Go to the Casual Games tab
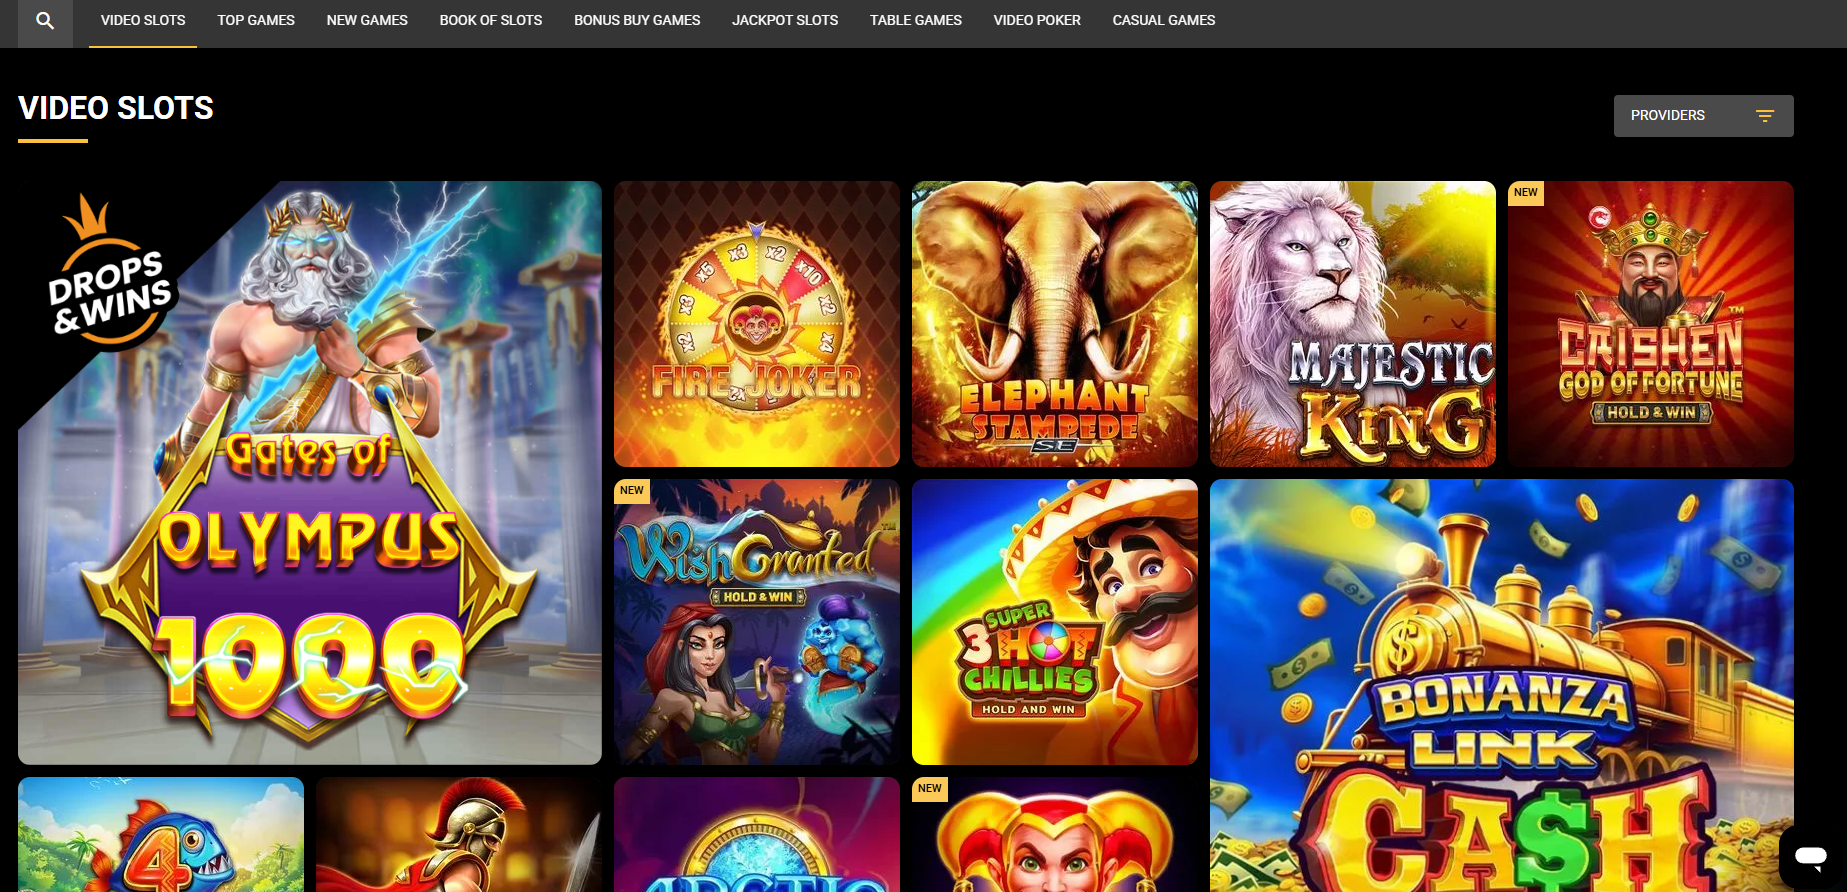 tap(1164, 20)
